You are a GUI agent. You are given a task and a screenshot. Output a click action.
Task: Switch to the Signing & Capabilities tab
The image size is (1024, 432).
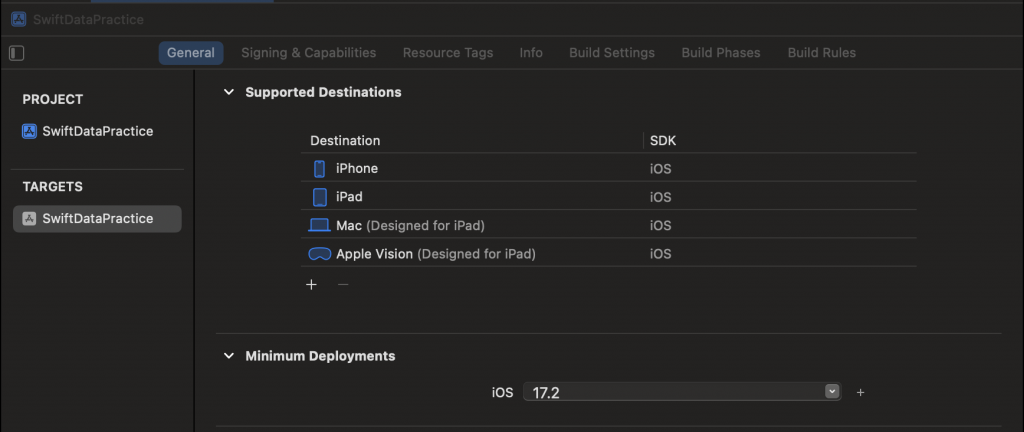(x=308, y=53)
